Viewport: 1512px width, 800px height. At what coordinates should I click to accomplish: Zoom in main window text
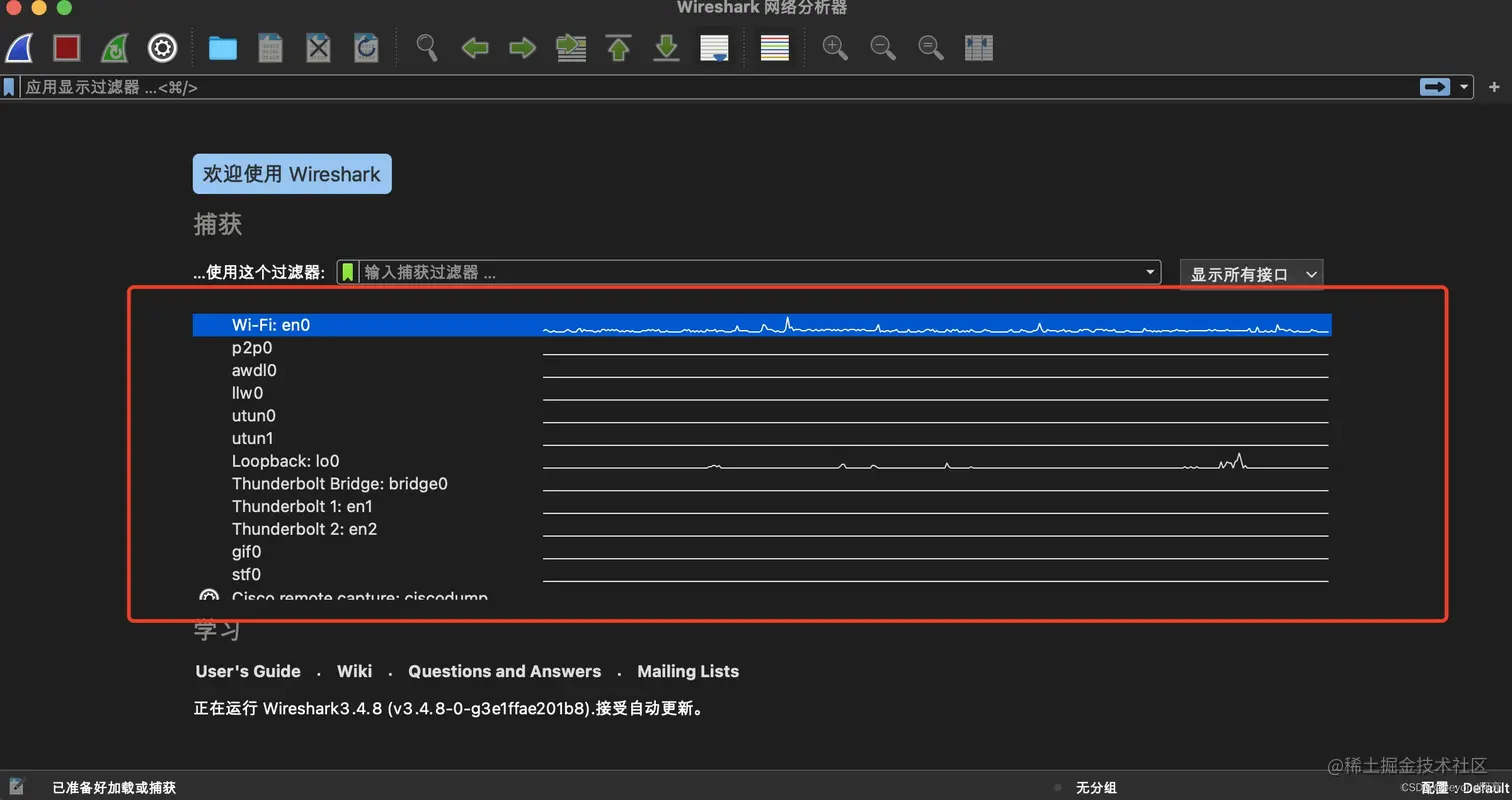coord(835,48)
